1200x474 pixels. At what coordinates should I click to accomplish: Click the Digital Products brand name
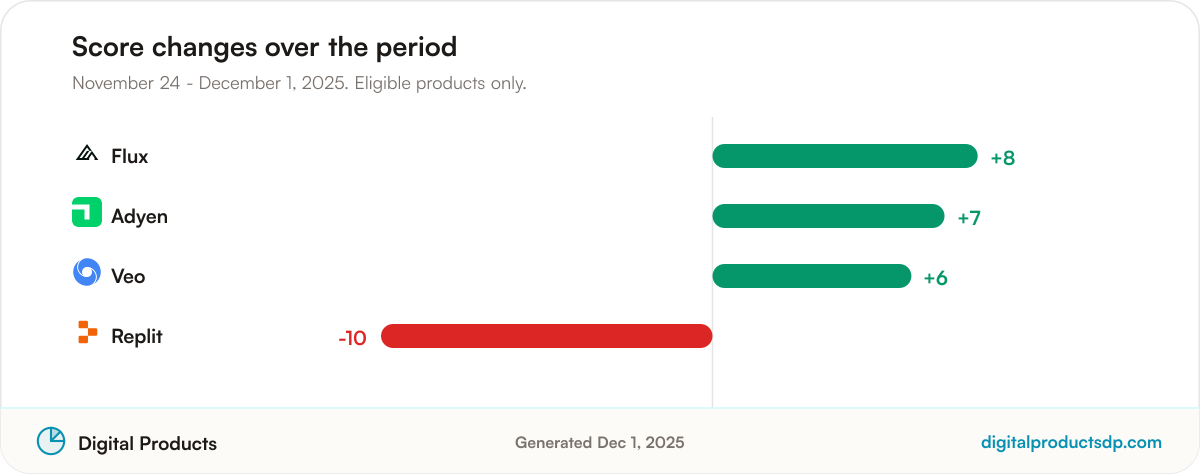pos(147,443)
